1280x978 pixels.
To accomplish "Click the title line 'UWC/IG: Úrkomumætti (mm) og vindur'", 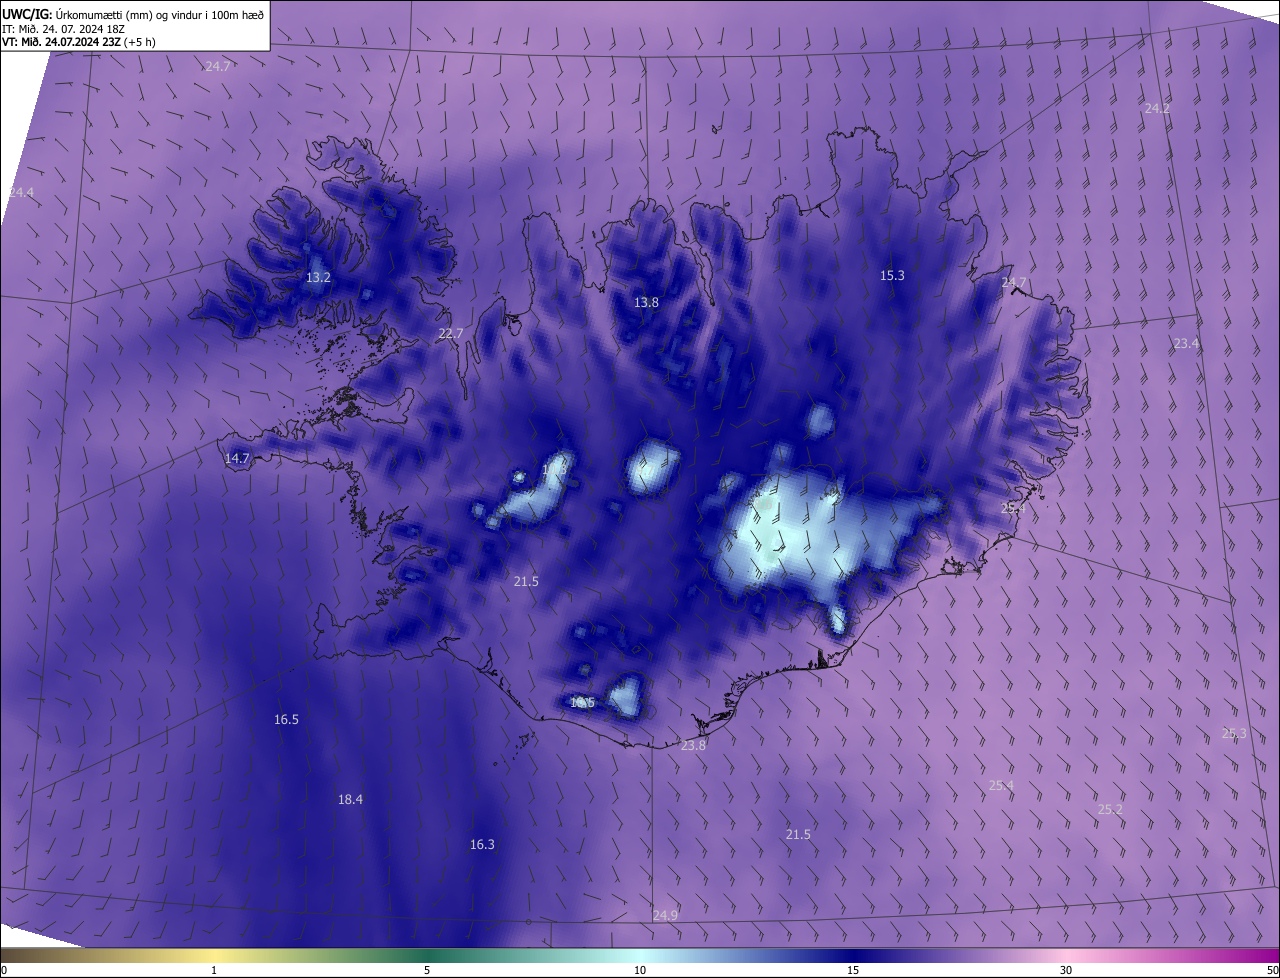I will [133, 14].
